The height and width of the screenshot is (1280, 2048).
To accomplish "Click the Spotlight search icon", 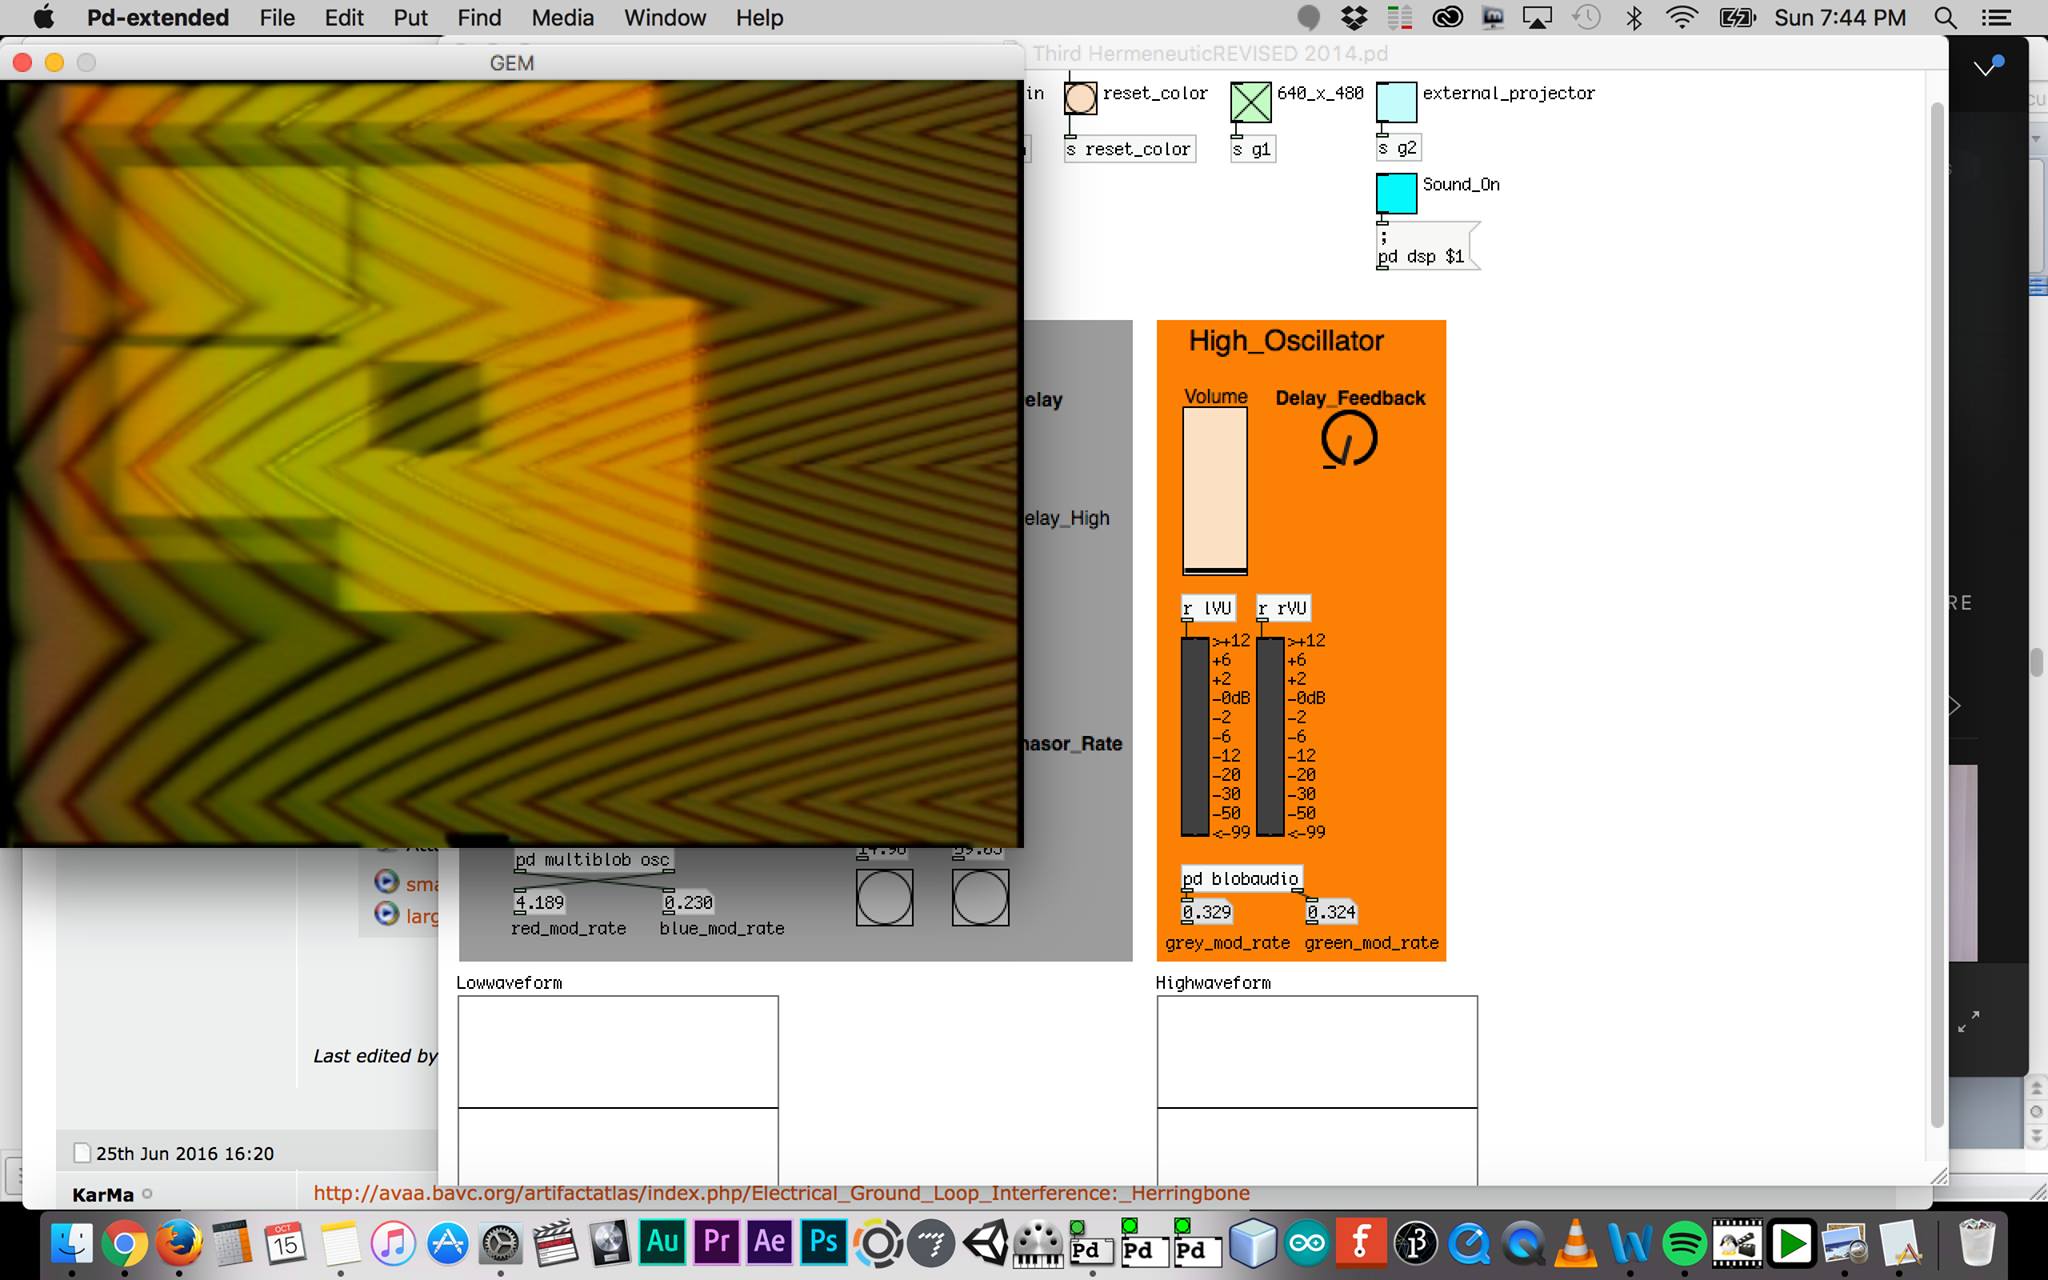I will [1945, 18].
